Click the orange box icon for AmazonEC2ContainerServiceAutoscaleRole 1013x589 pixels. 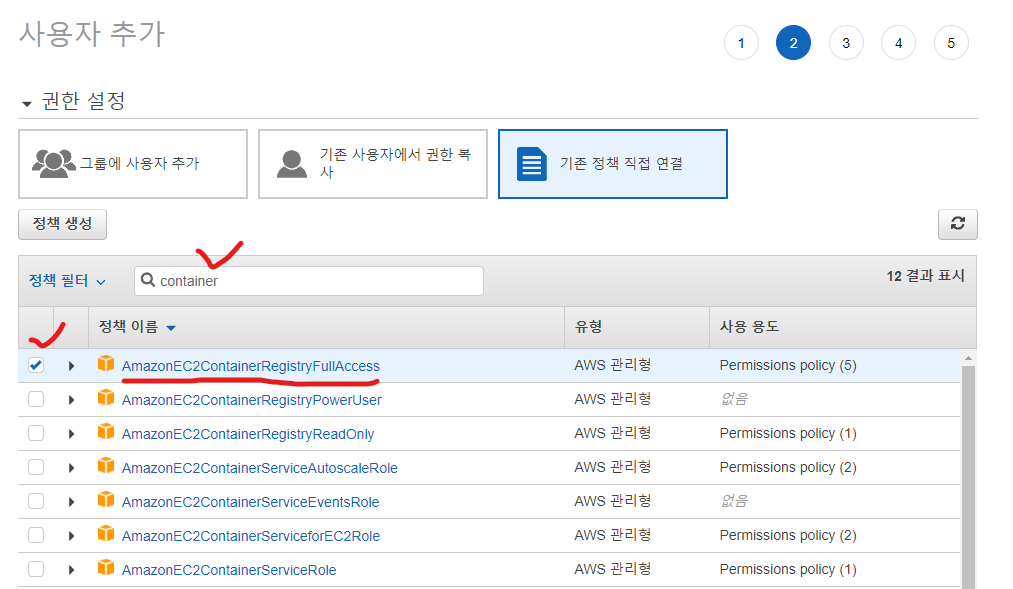coord(106,466)
